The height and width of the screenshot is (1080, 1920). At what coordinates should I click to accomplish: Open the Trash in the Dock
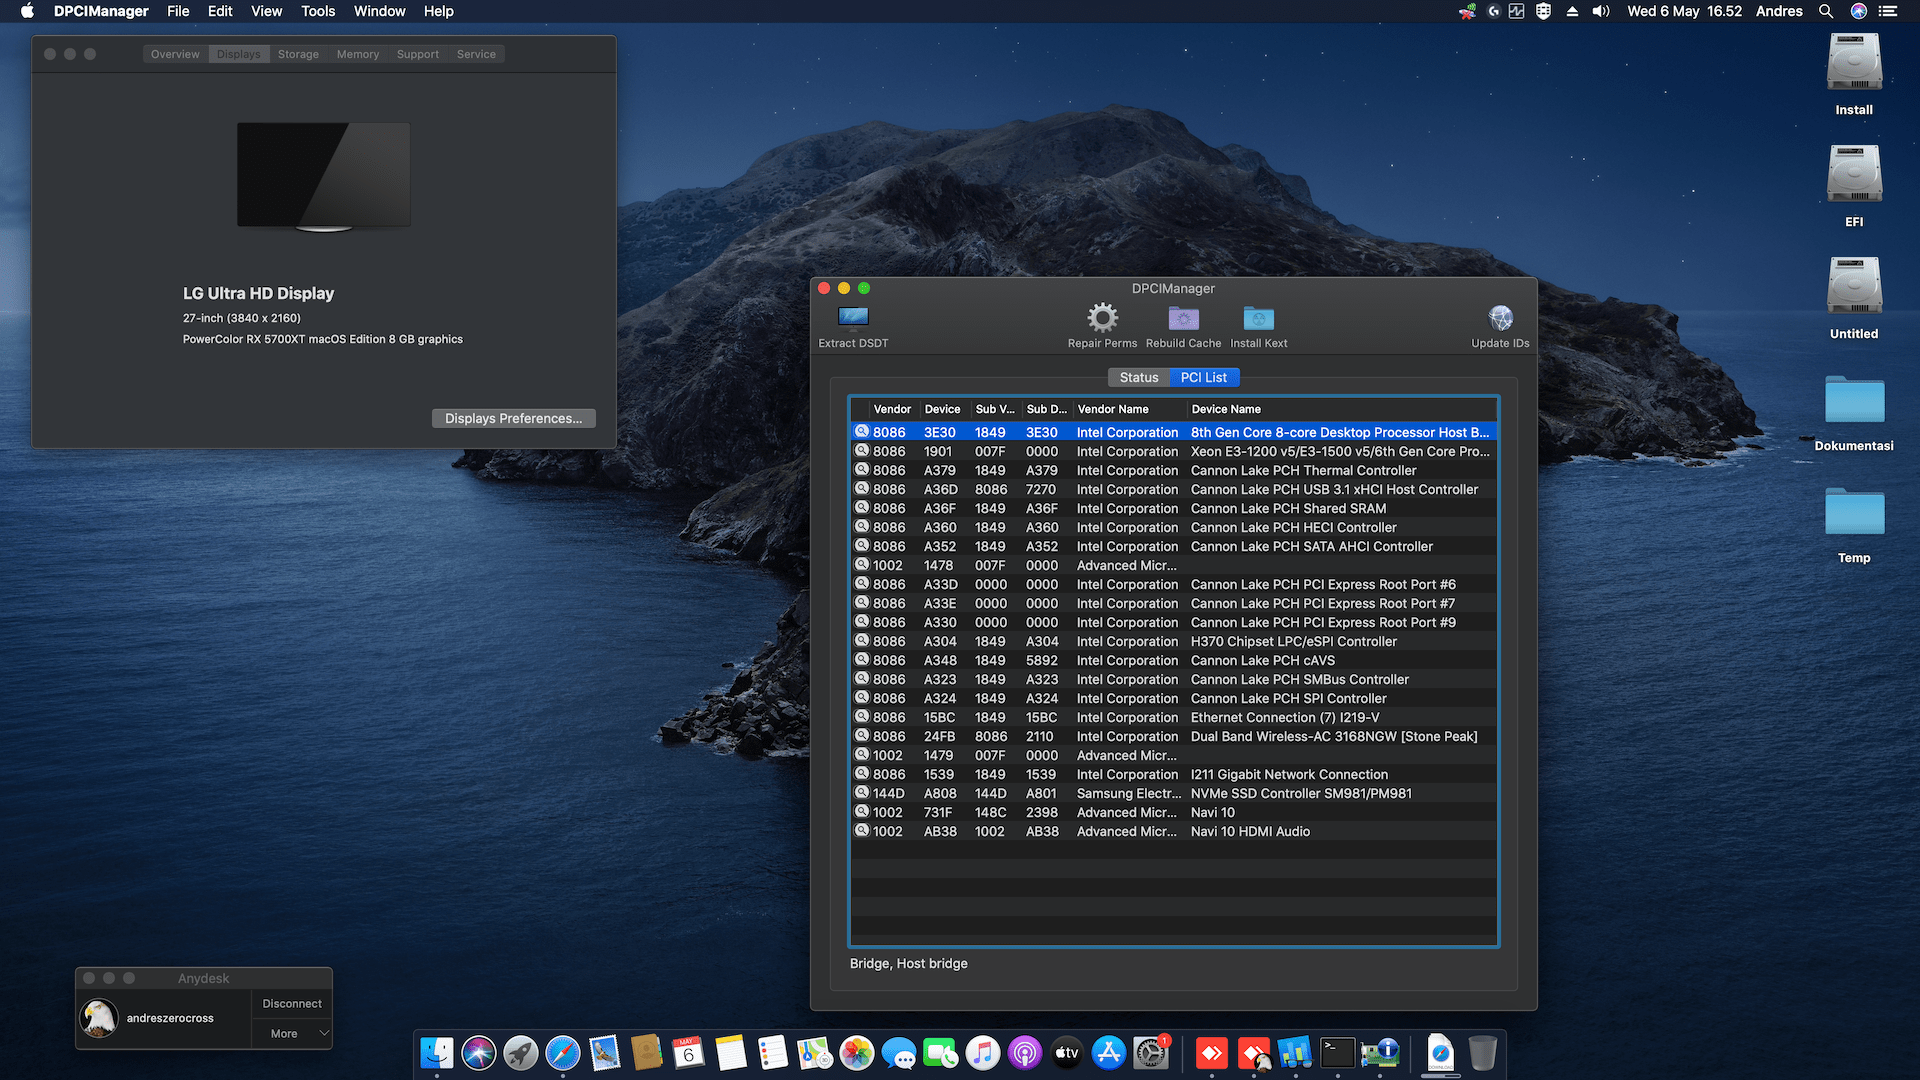1483,1053
